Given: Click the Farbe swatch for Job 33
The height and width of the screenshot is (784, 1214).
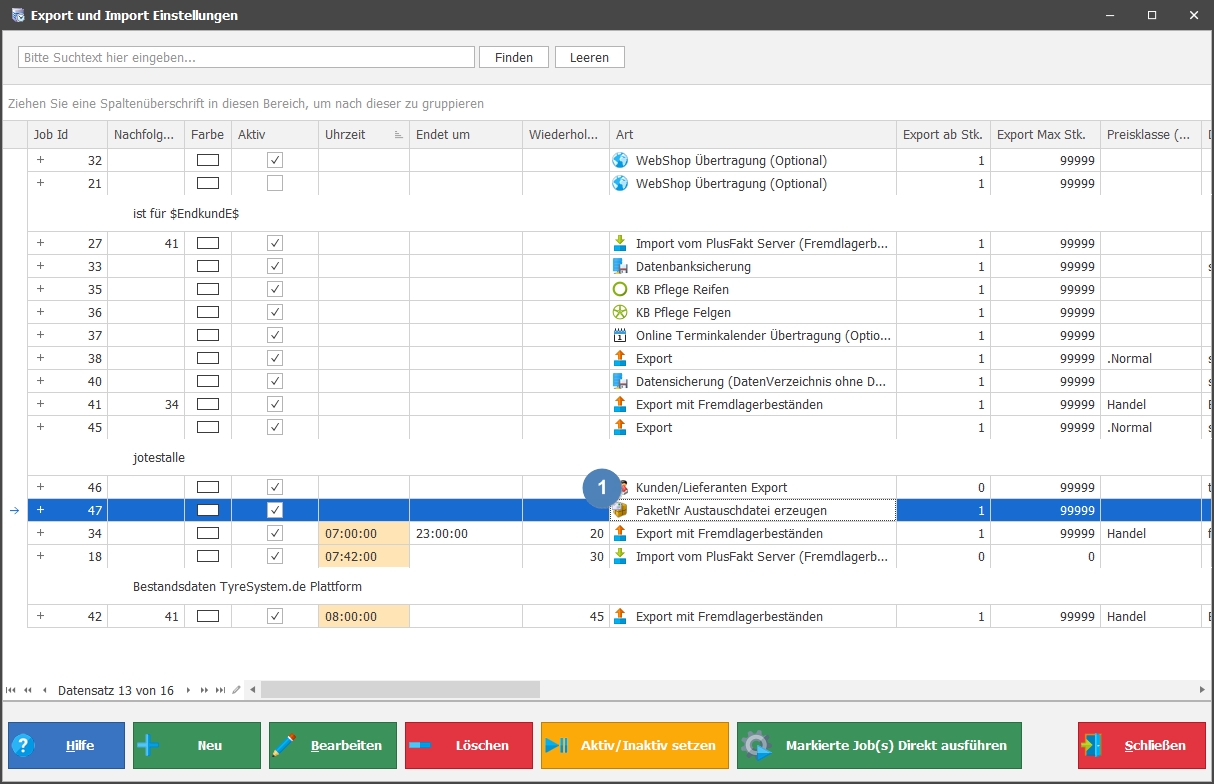Looking at the screenshot, I should click(x=208, y=266).
